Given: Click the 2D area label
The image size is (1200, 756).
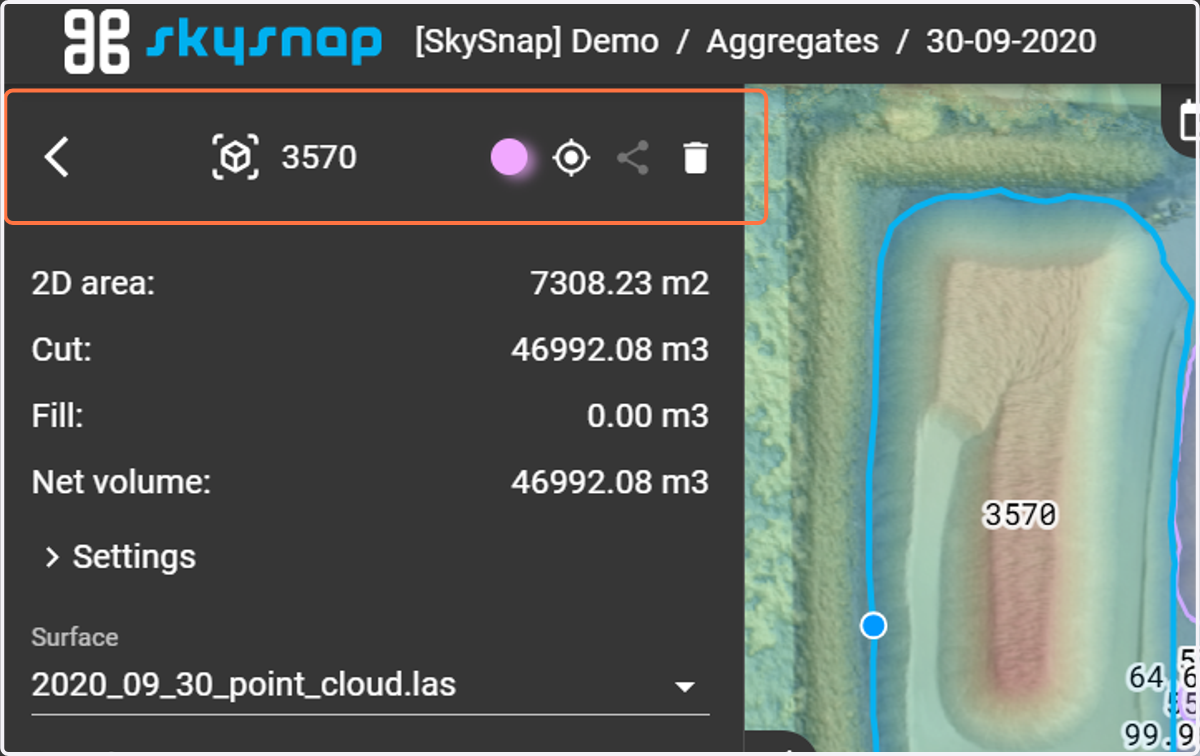Looking at the screenshot, I should pyautogui.click(x=94, y=284).
